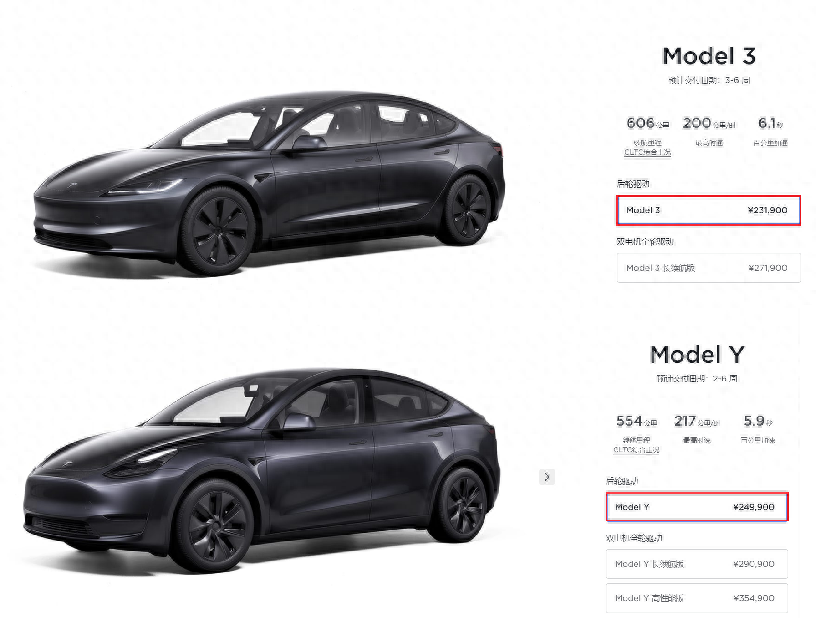Choose Model Y performance at ¥354,900
This screenshot has width=817, height=618.
tap(697, 598)
